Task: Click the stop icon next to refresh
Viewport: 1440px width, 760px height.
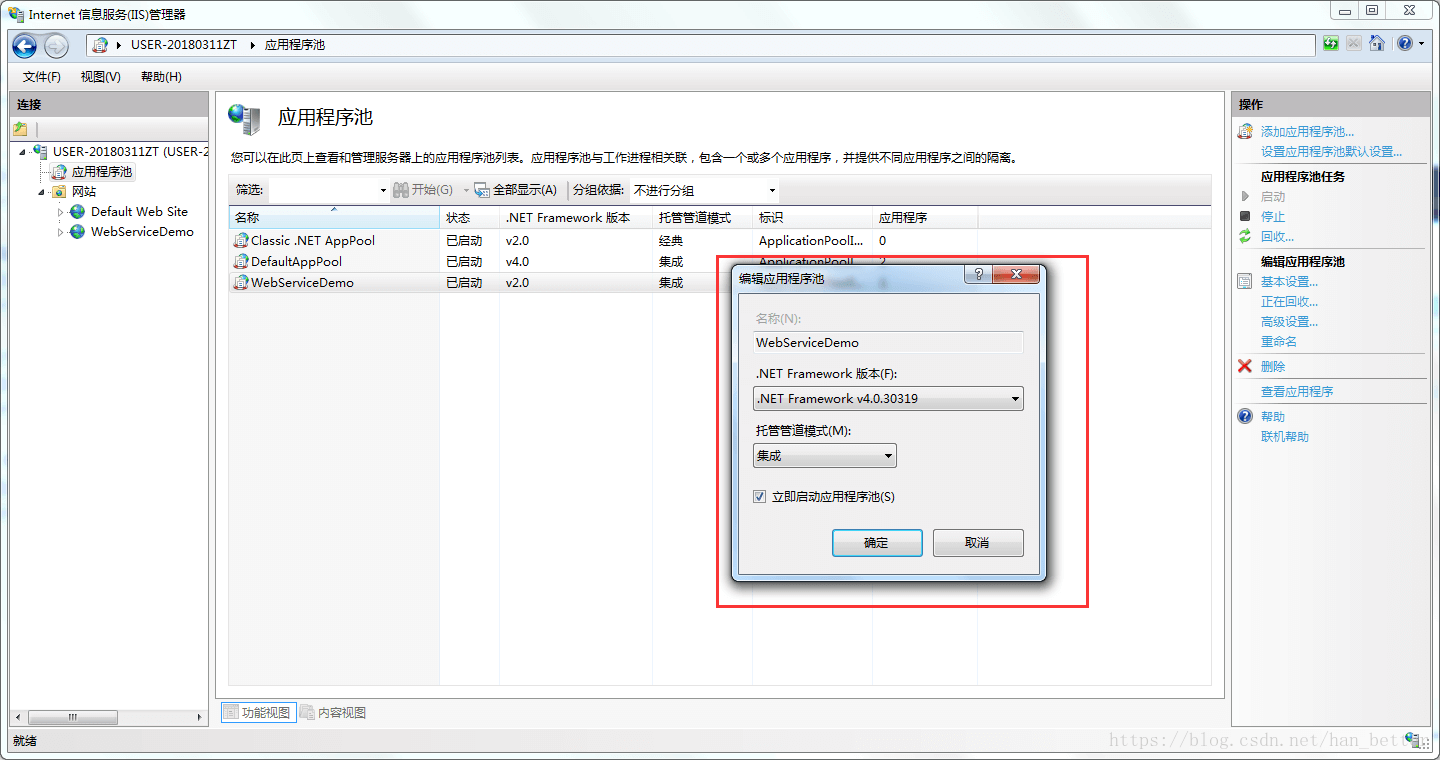Action: click(1353, 43)
